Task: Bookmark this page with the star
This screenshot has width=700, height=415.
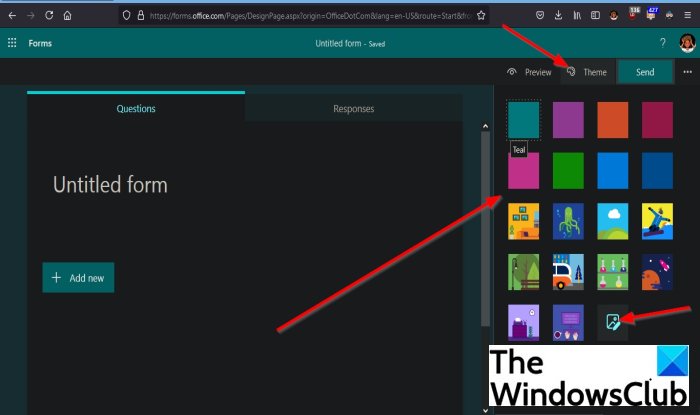Action: coord(481,16)
